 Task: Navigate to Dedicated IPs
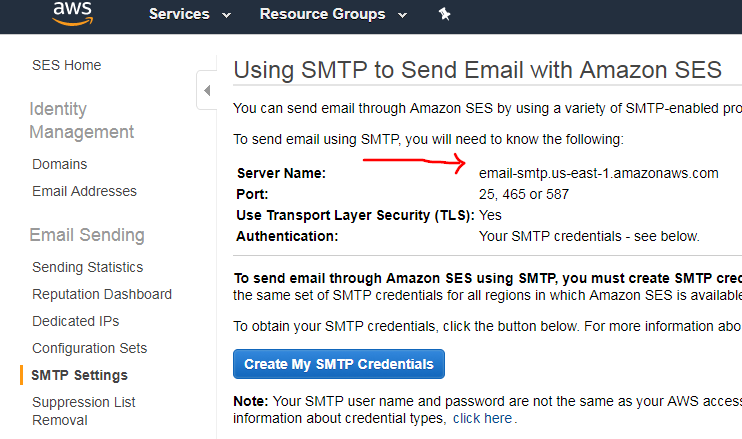pos(75,321)
